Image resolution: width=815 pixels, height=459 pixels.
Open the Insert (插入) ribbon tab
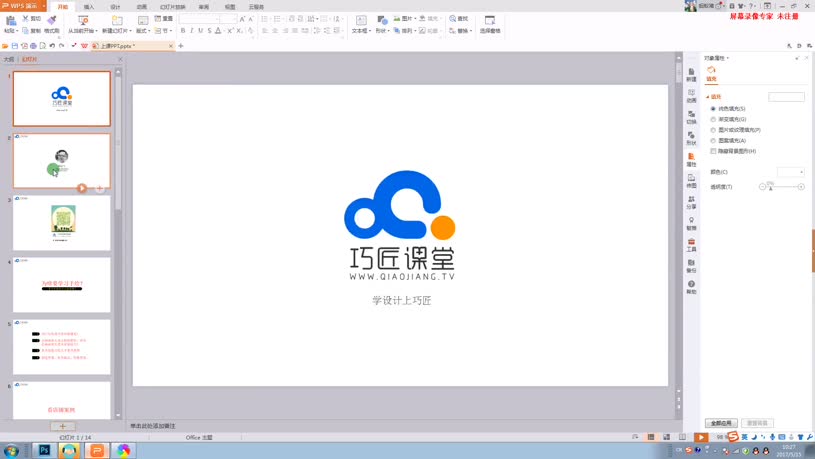click(89, 7)
